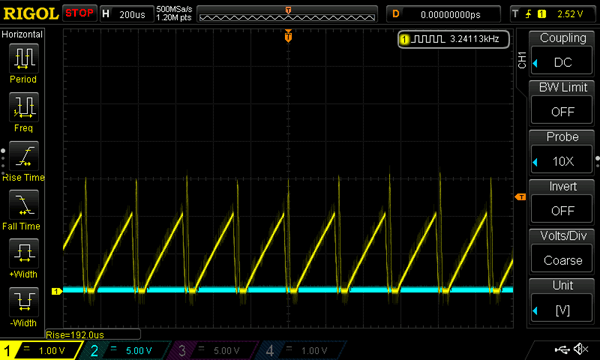Click the orange trigger position marker above waveform
The height and width of the screenshot is (360, 600).
point(288,36)
